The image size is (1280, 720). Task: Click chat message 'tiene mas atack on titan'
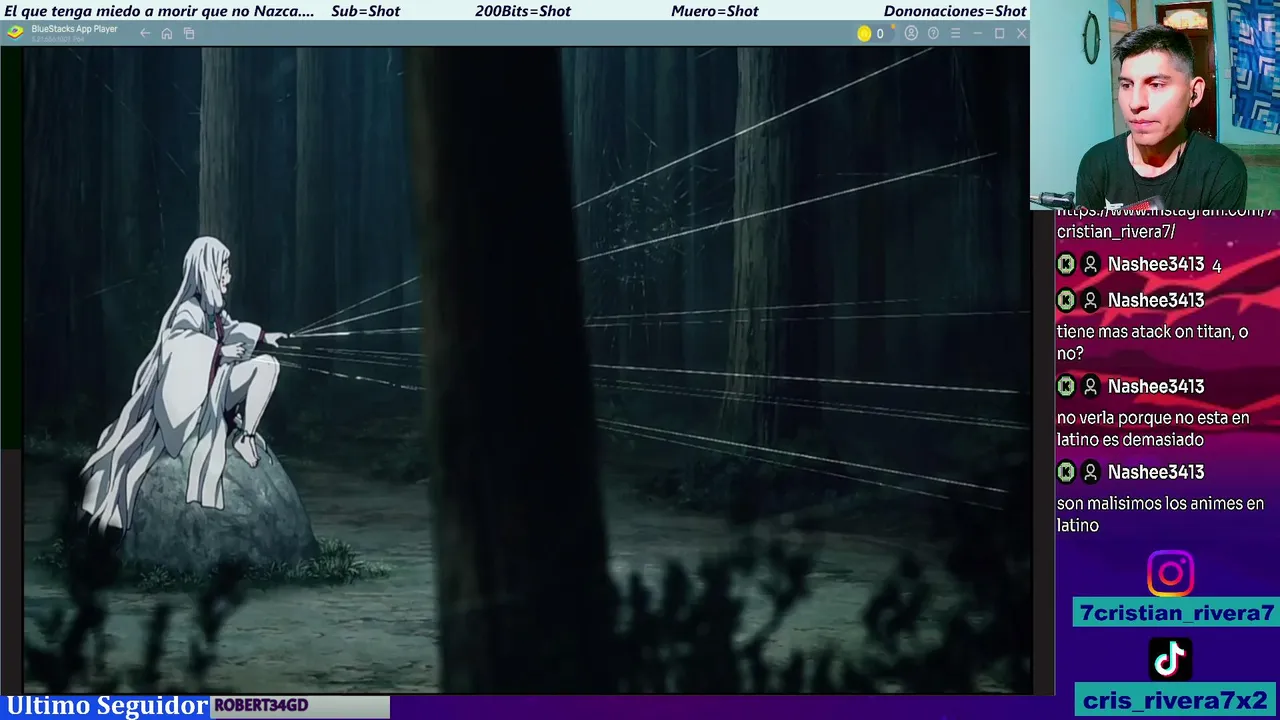(x=1153, y=342)
